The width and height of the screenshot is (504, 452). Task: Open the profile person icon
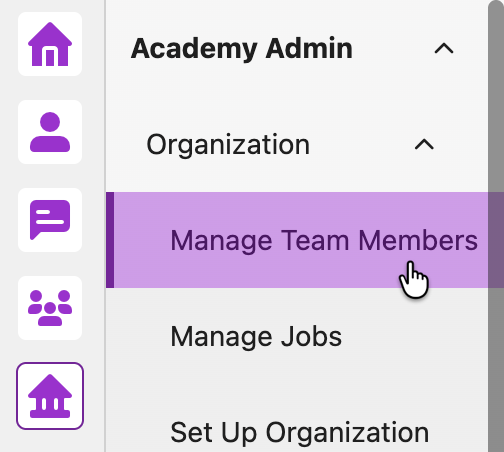tap(50, 132)
